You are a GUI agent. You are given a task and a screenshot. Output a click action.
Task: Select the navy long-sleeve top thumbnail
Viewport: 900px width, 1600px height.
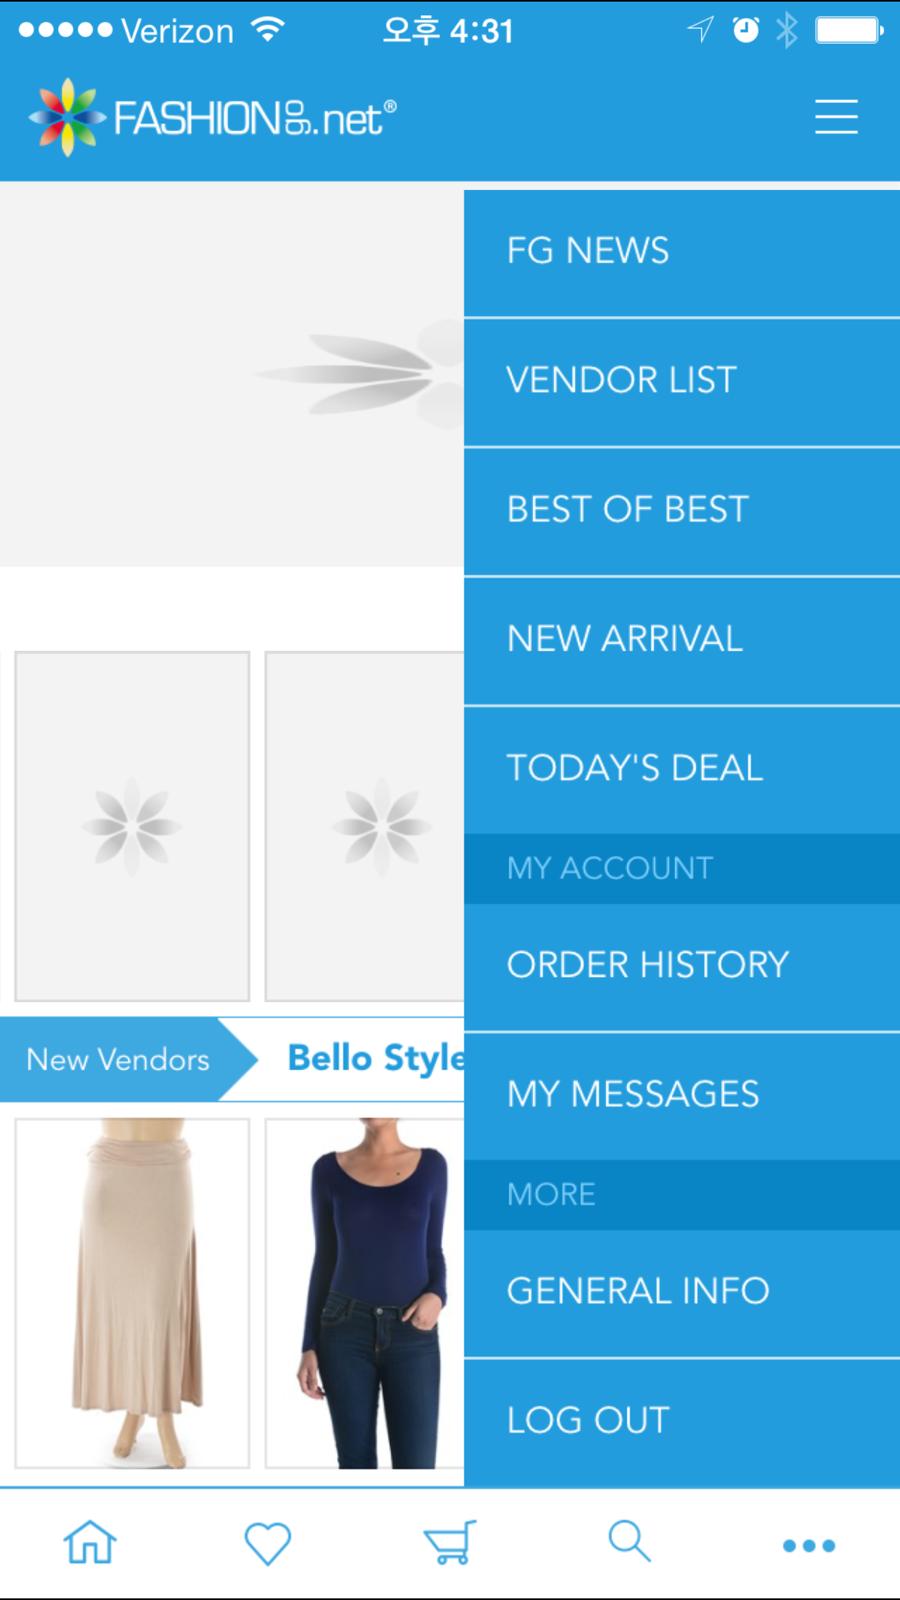click(x=365, y=1293)
